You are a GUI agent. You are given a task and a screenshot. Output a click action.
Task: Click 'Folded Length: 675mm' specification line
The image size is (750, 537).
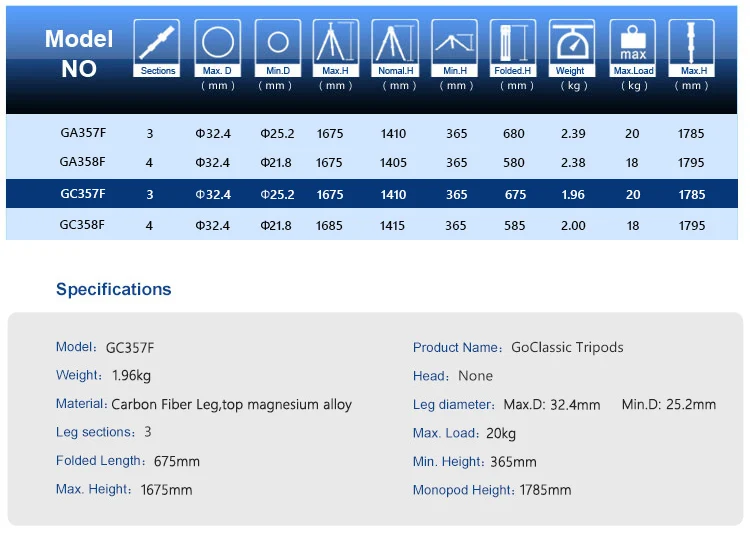click(128, 461)
